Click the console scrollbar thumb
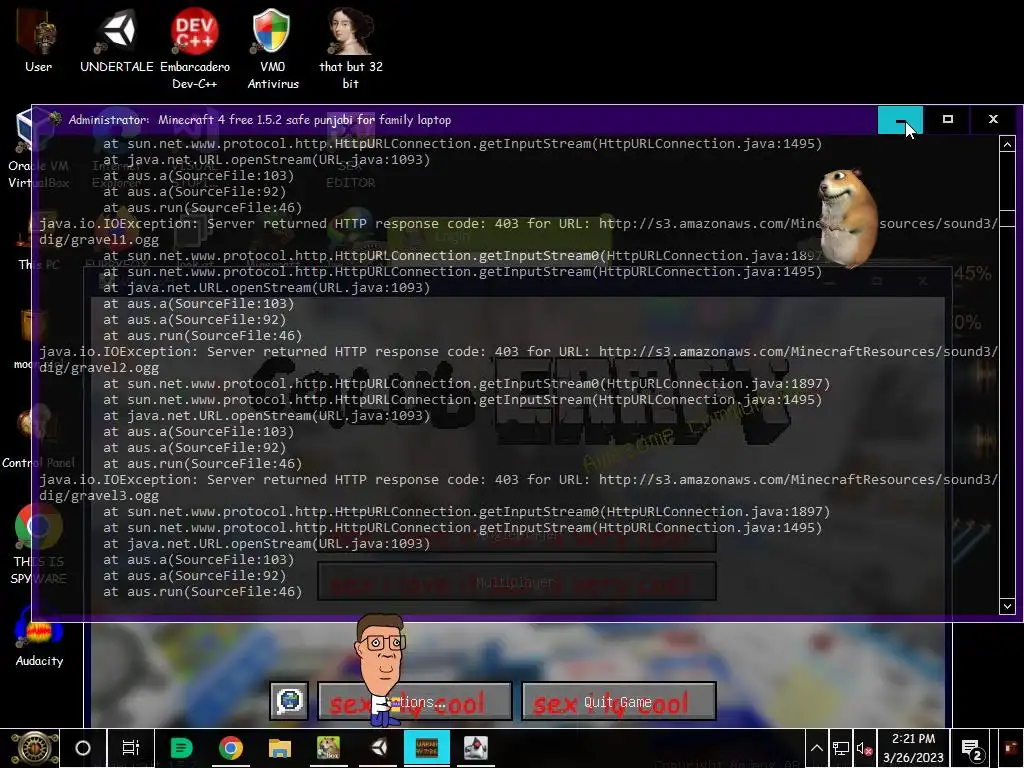This screenshot has width=1024, height=768. (x=1007, y=218)
